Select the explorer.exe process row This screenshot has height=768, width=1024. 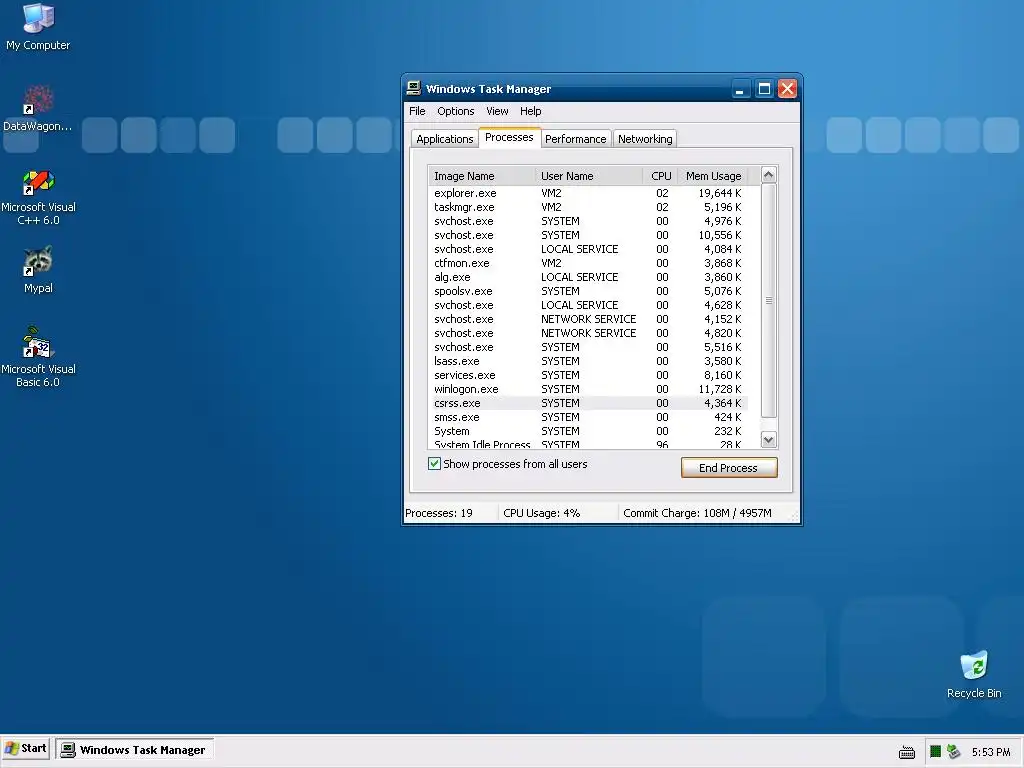[588, 193]
